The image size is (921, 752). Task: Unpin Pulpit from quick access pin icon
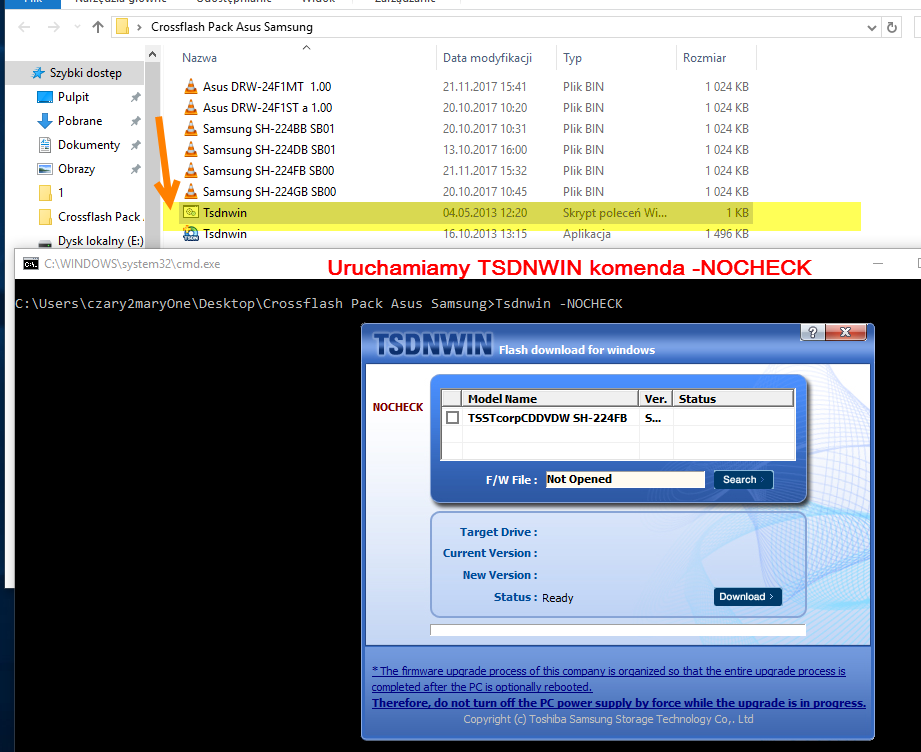135,97
